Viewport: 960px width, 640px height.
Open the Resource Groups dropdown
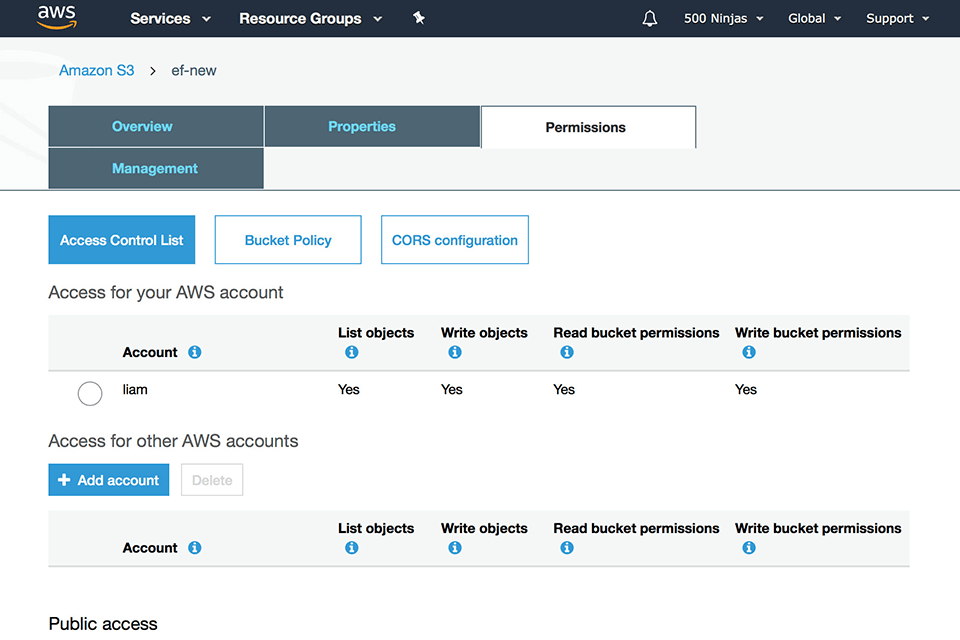click(x=310, y=18)
